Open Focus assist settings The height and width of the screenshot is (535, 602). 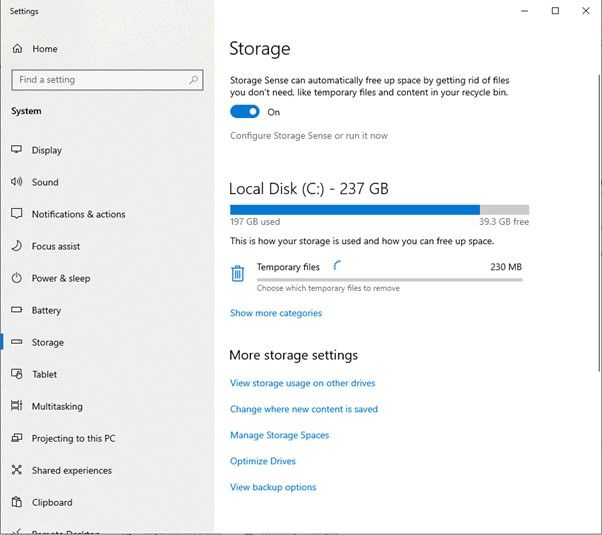56,246
